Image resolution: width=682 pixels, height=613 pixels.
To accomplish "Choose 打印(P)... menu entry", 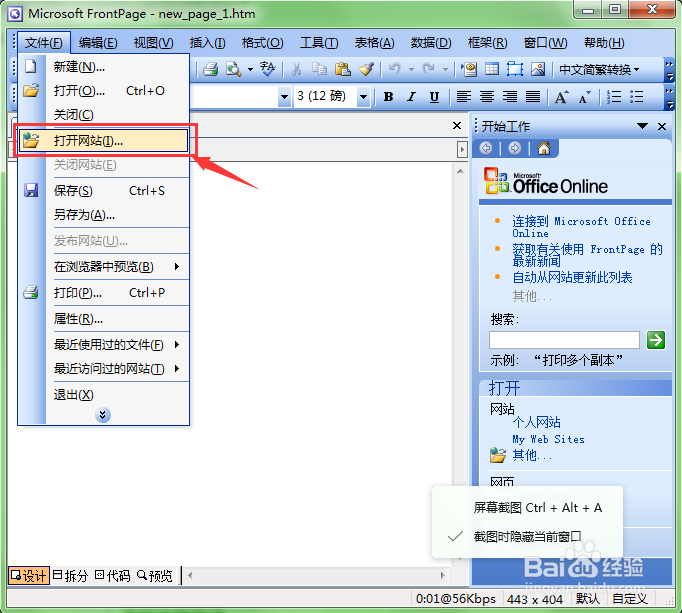I will coord(104,293).
